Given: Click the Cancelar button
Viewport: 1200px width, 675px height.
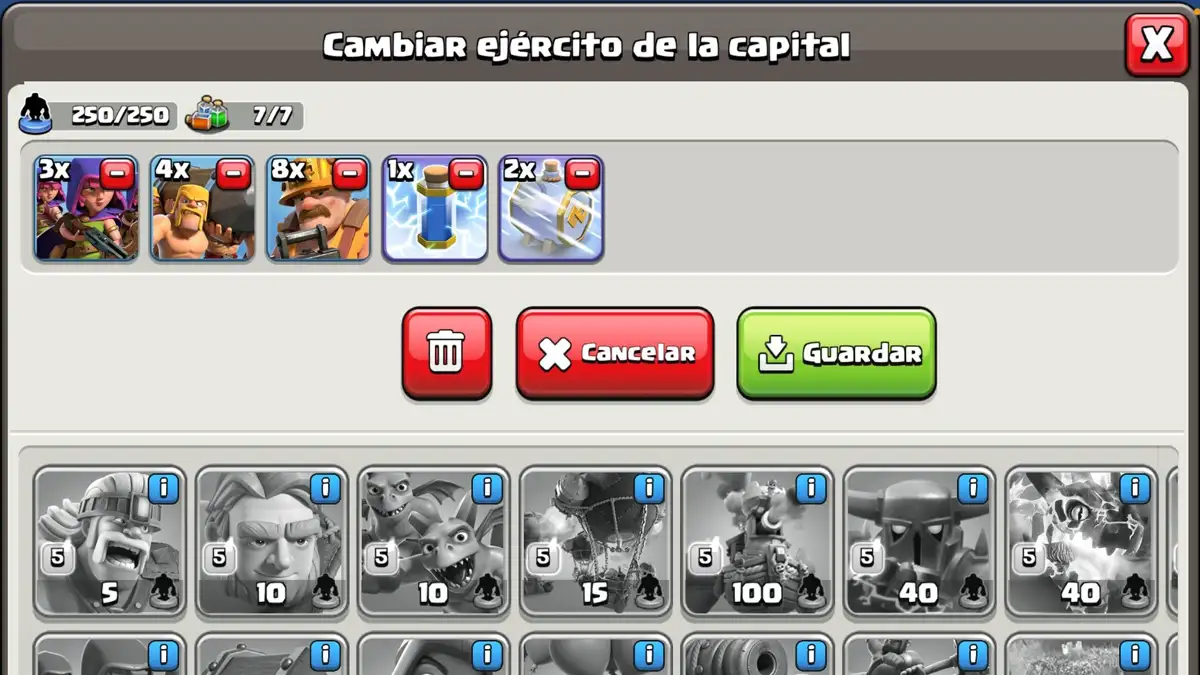Looking at the screenshot, I should coord(615,353).
